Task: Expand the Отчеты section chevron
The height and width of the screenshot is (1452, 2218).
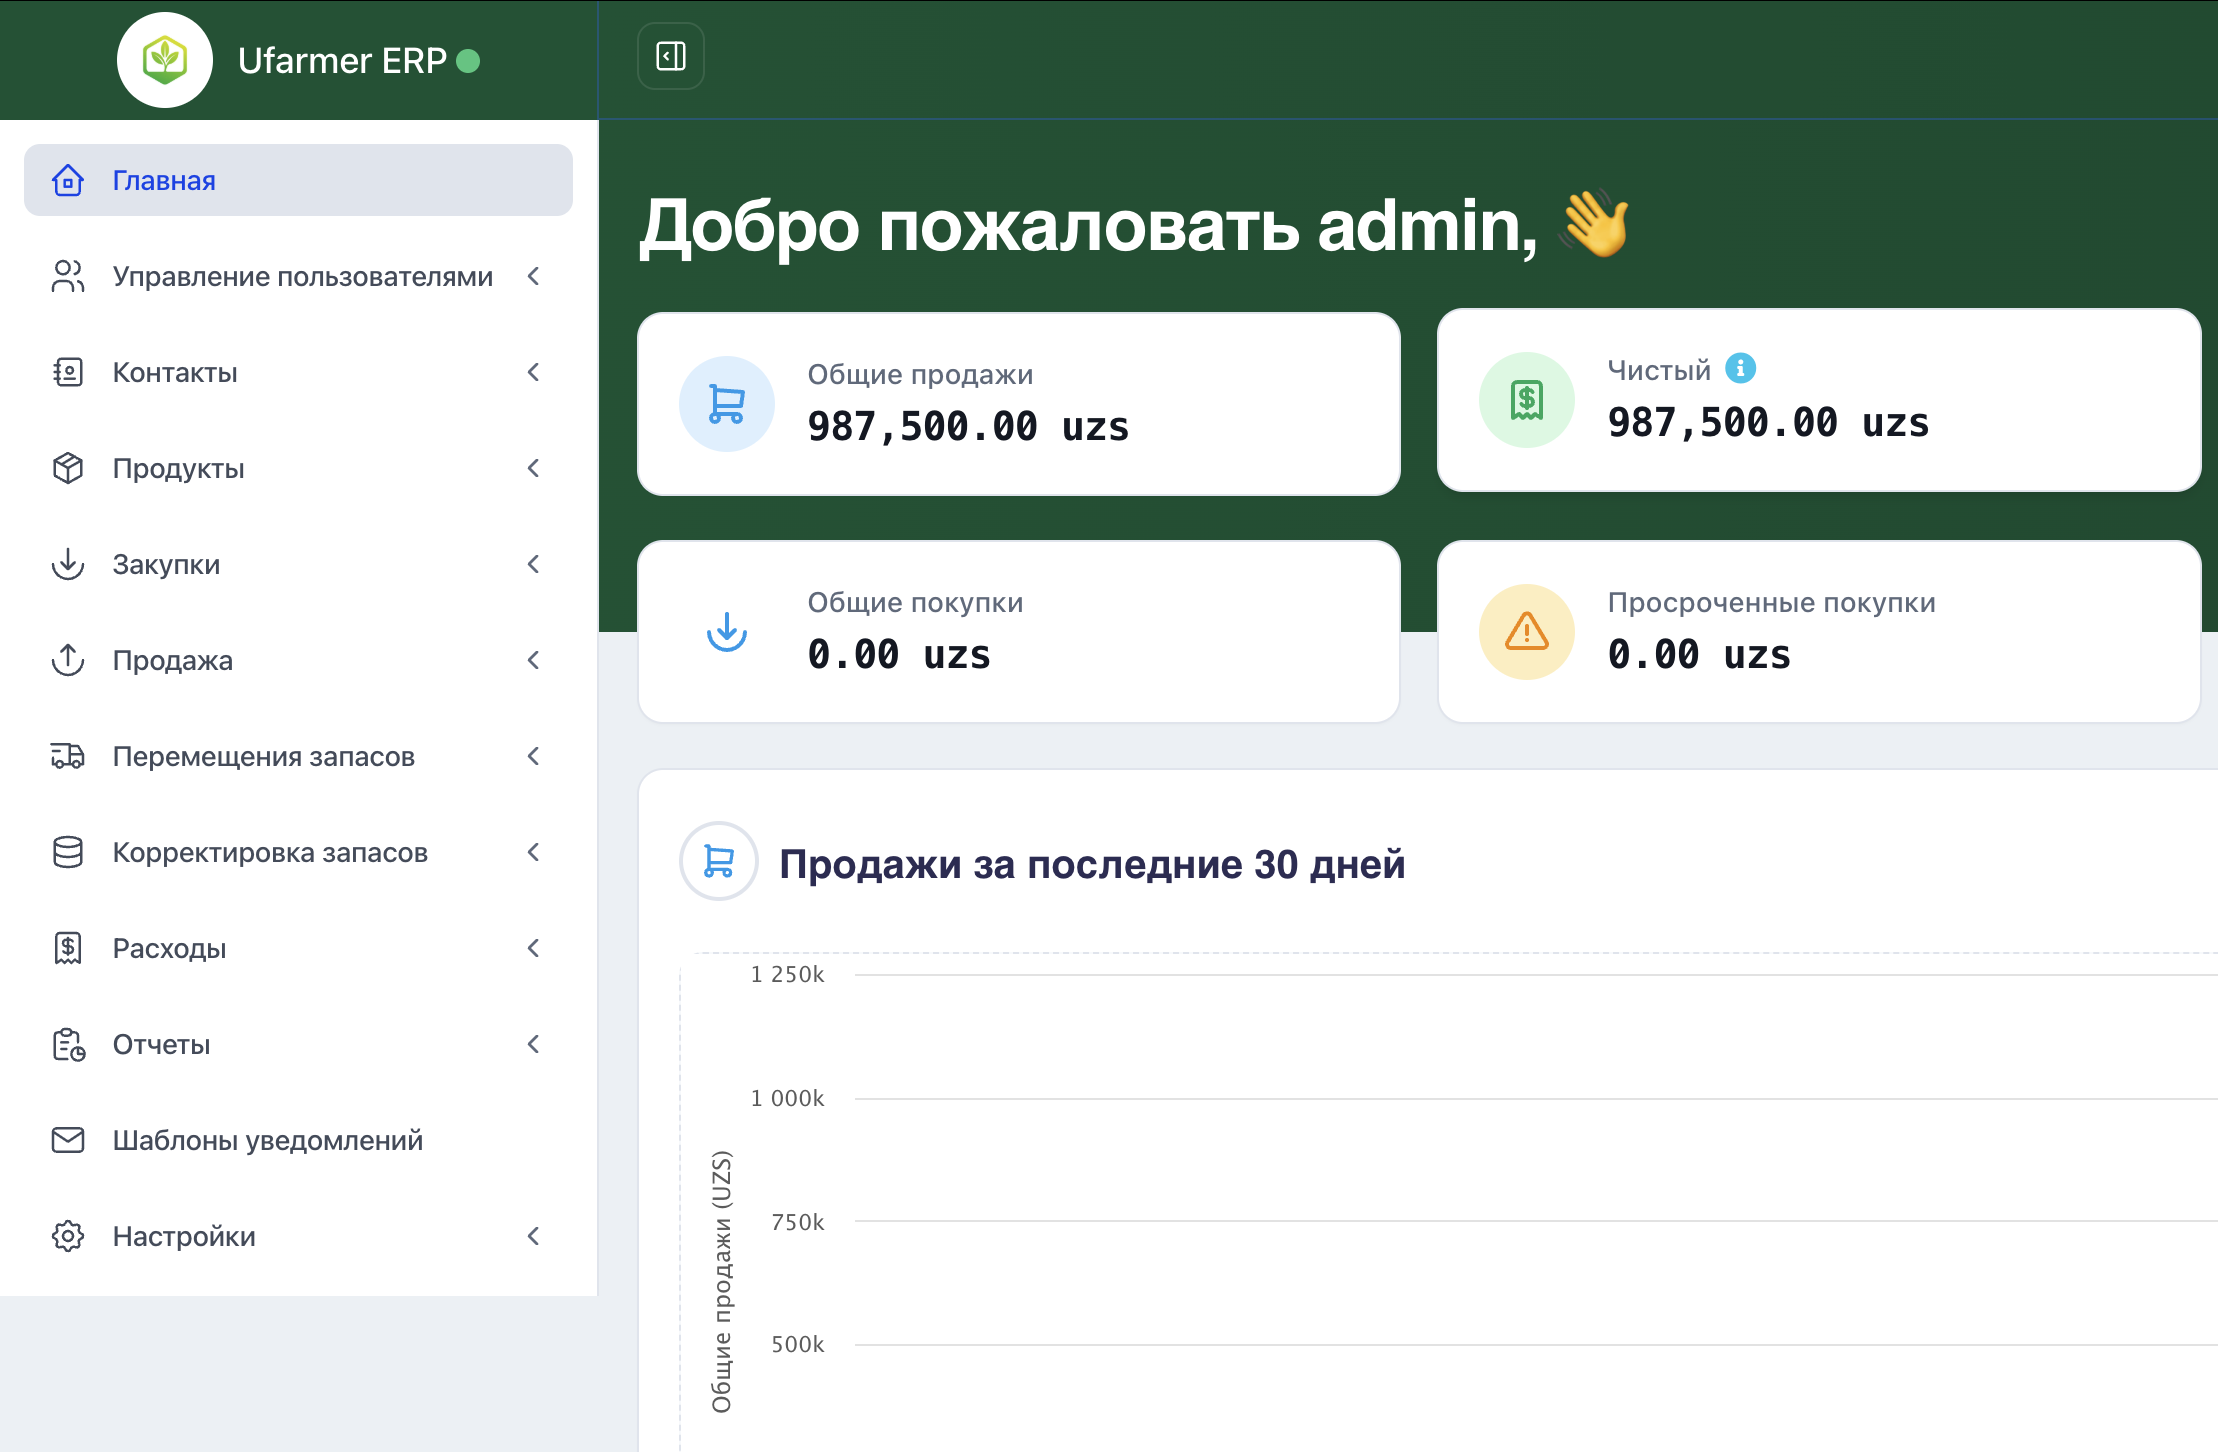Action: point(535,1044)
